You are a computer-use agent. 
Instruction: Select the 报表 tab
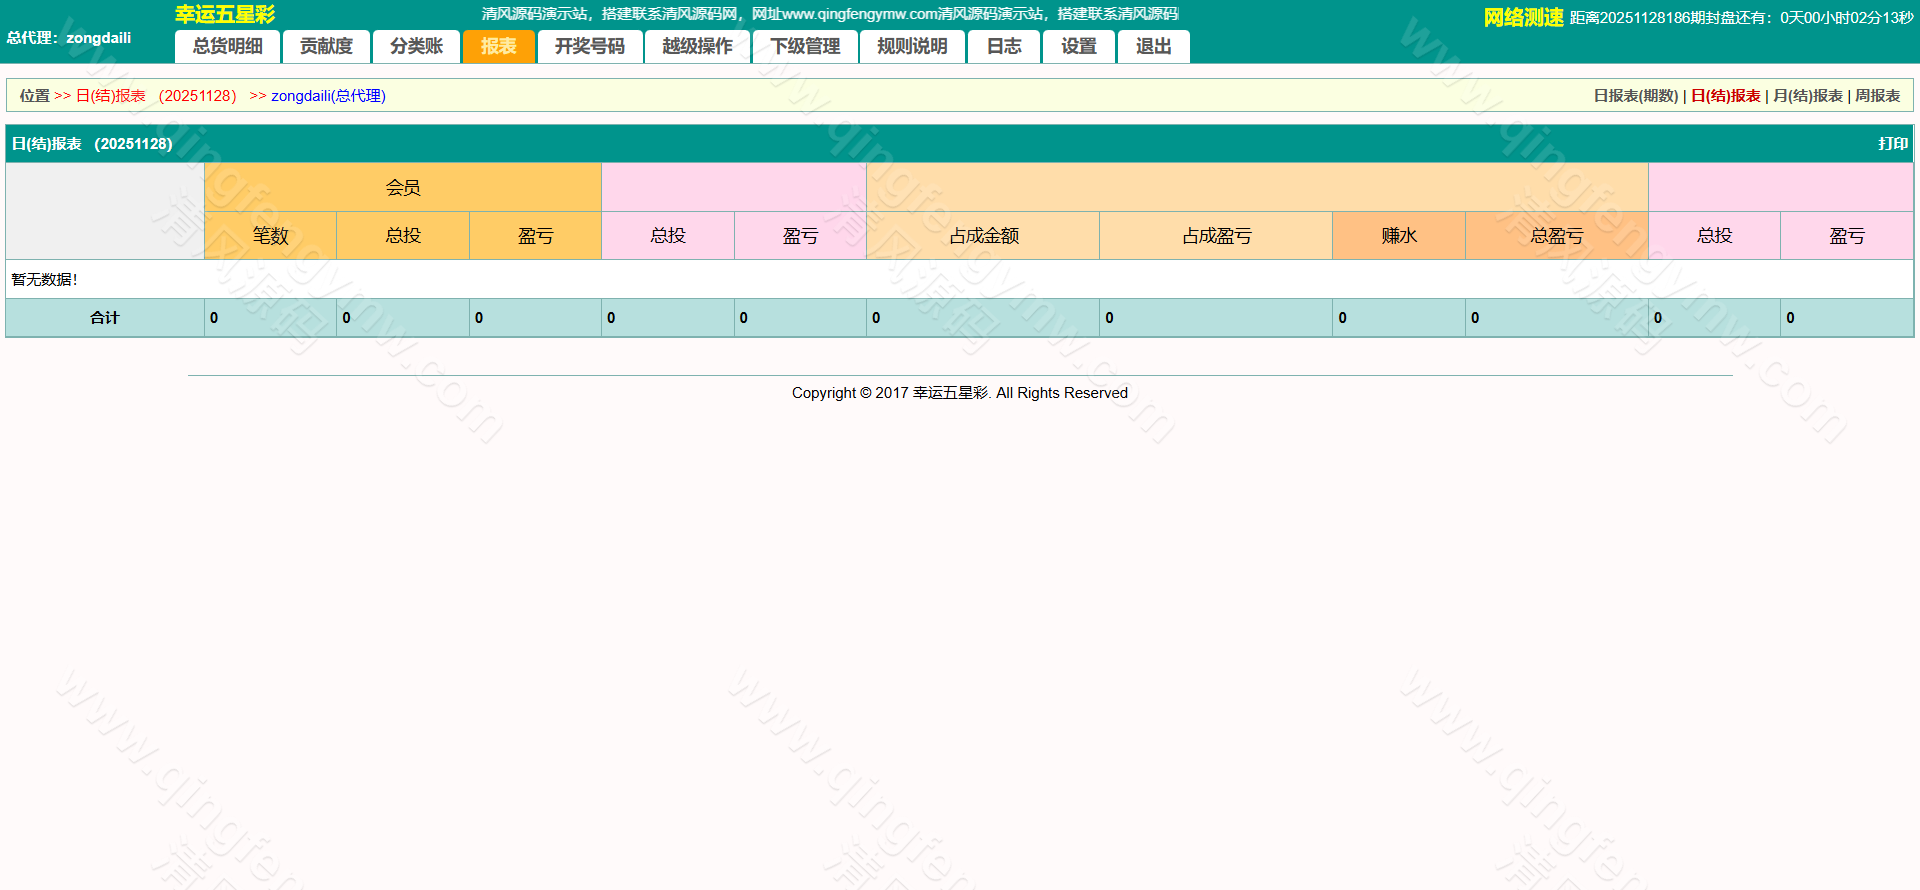click(498, 46)
